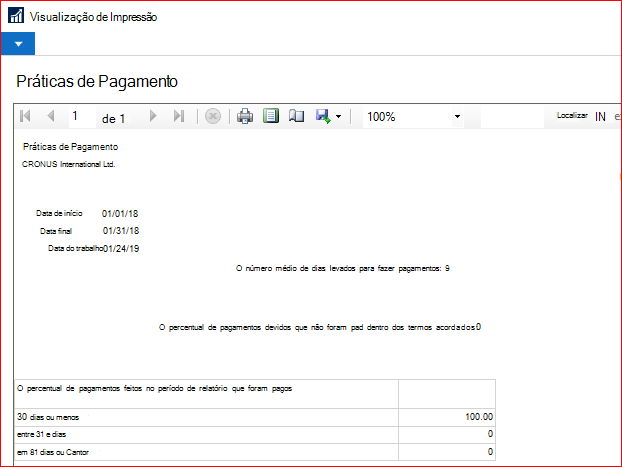Click the Visualização de Impressão app icon
The width and height of the screenshot is (622, 467).
pyautogui.click(x=16, y=16)
